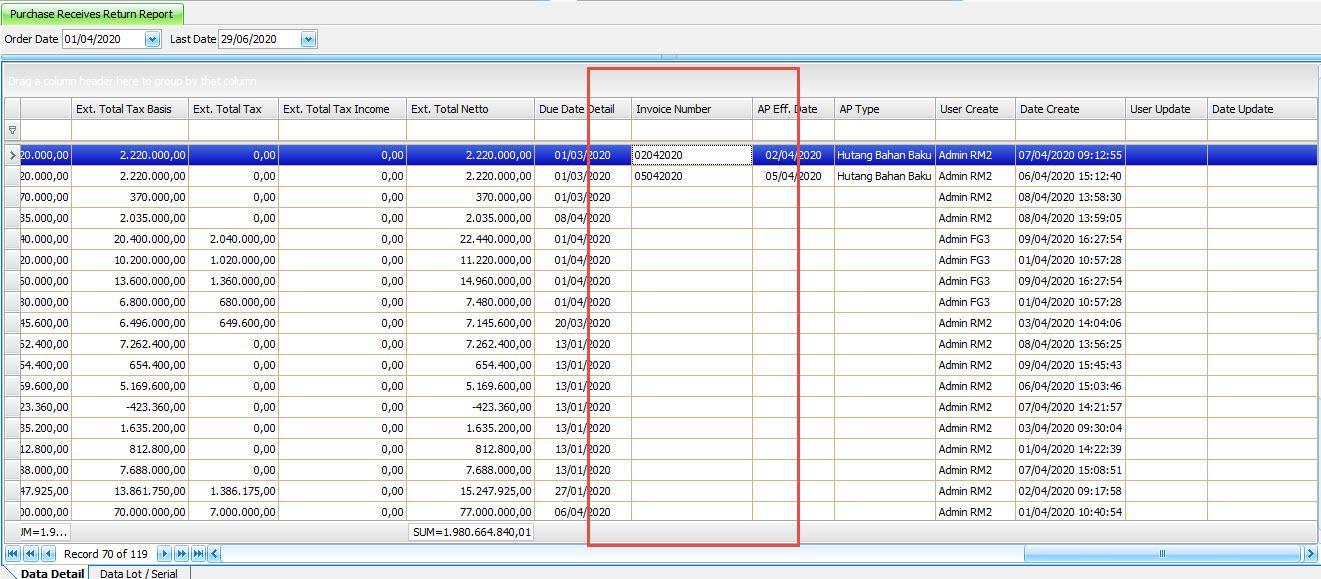This screenshot has width=1321, height=579.
Task: Click User Update column header
Action: tap(1166, 109)
